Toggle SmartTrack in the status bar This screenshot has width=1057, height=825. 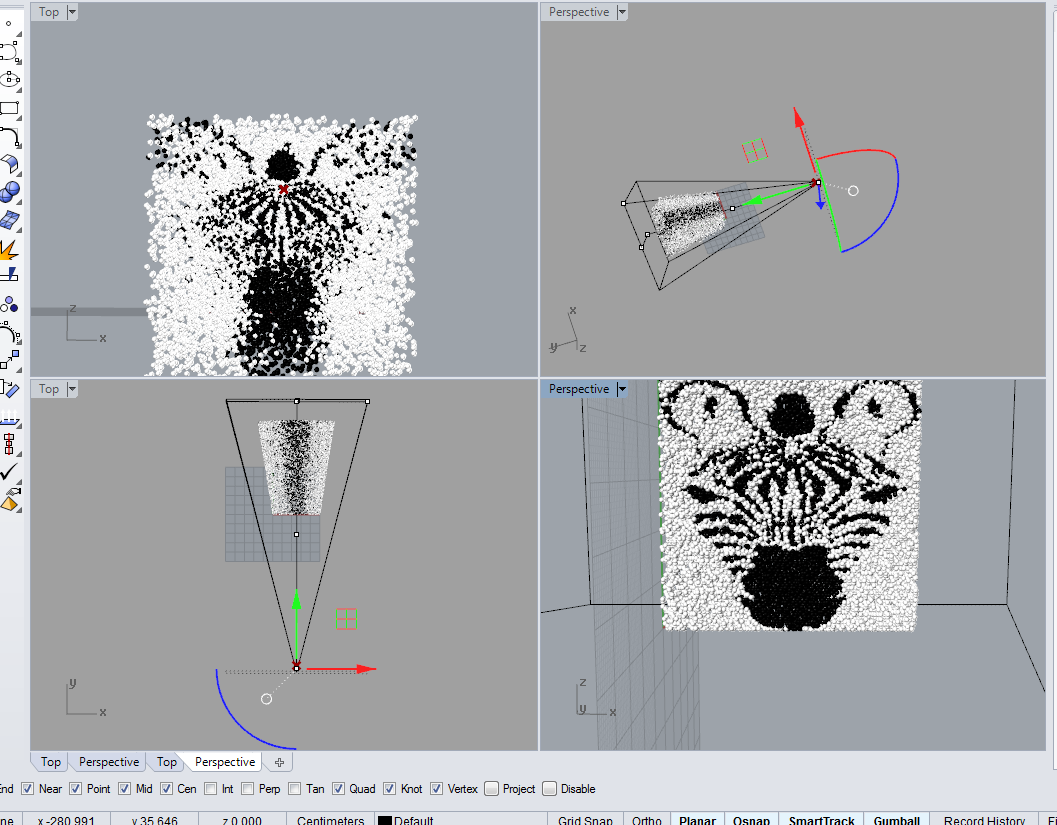pyautogui.click(x=821, y=820)
